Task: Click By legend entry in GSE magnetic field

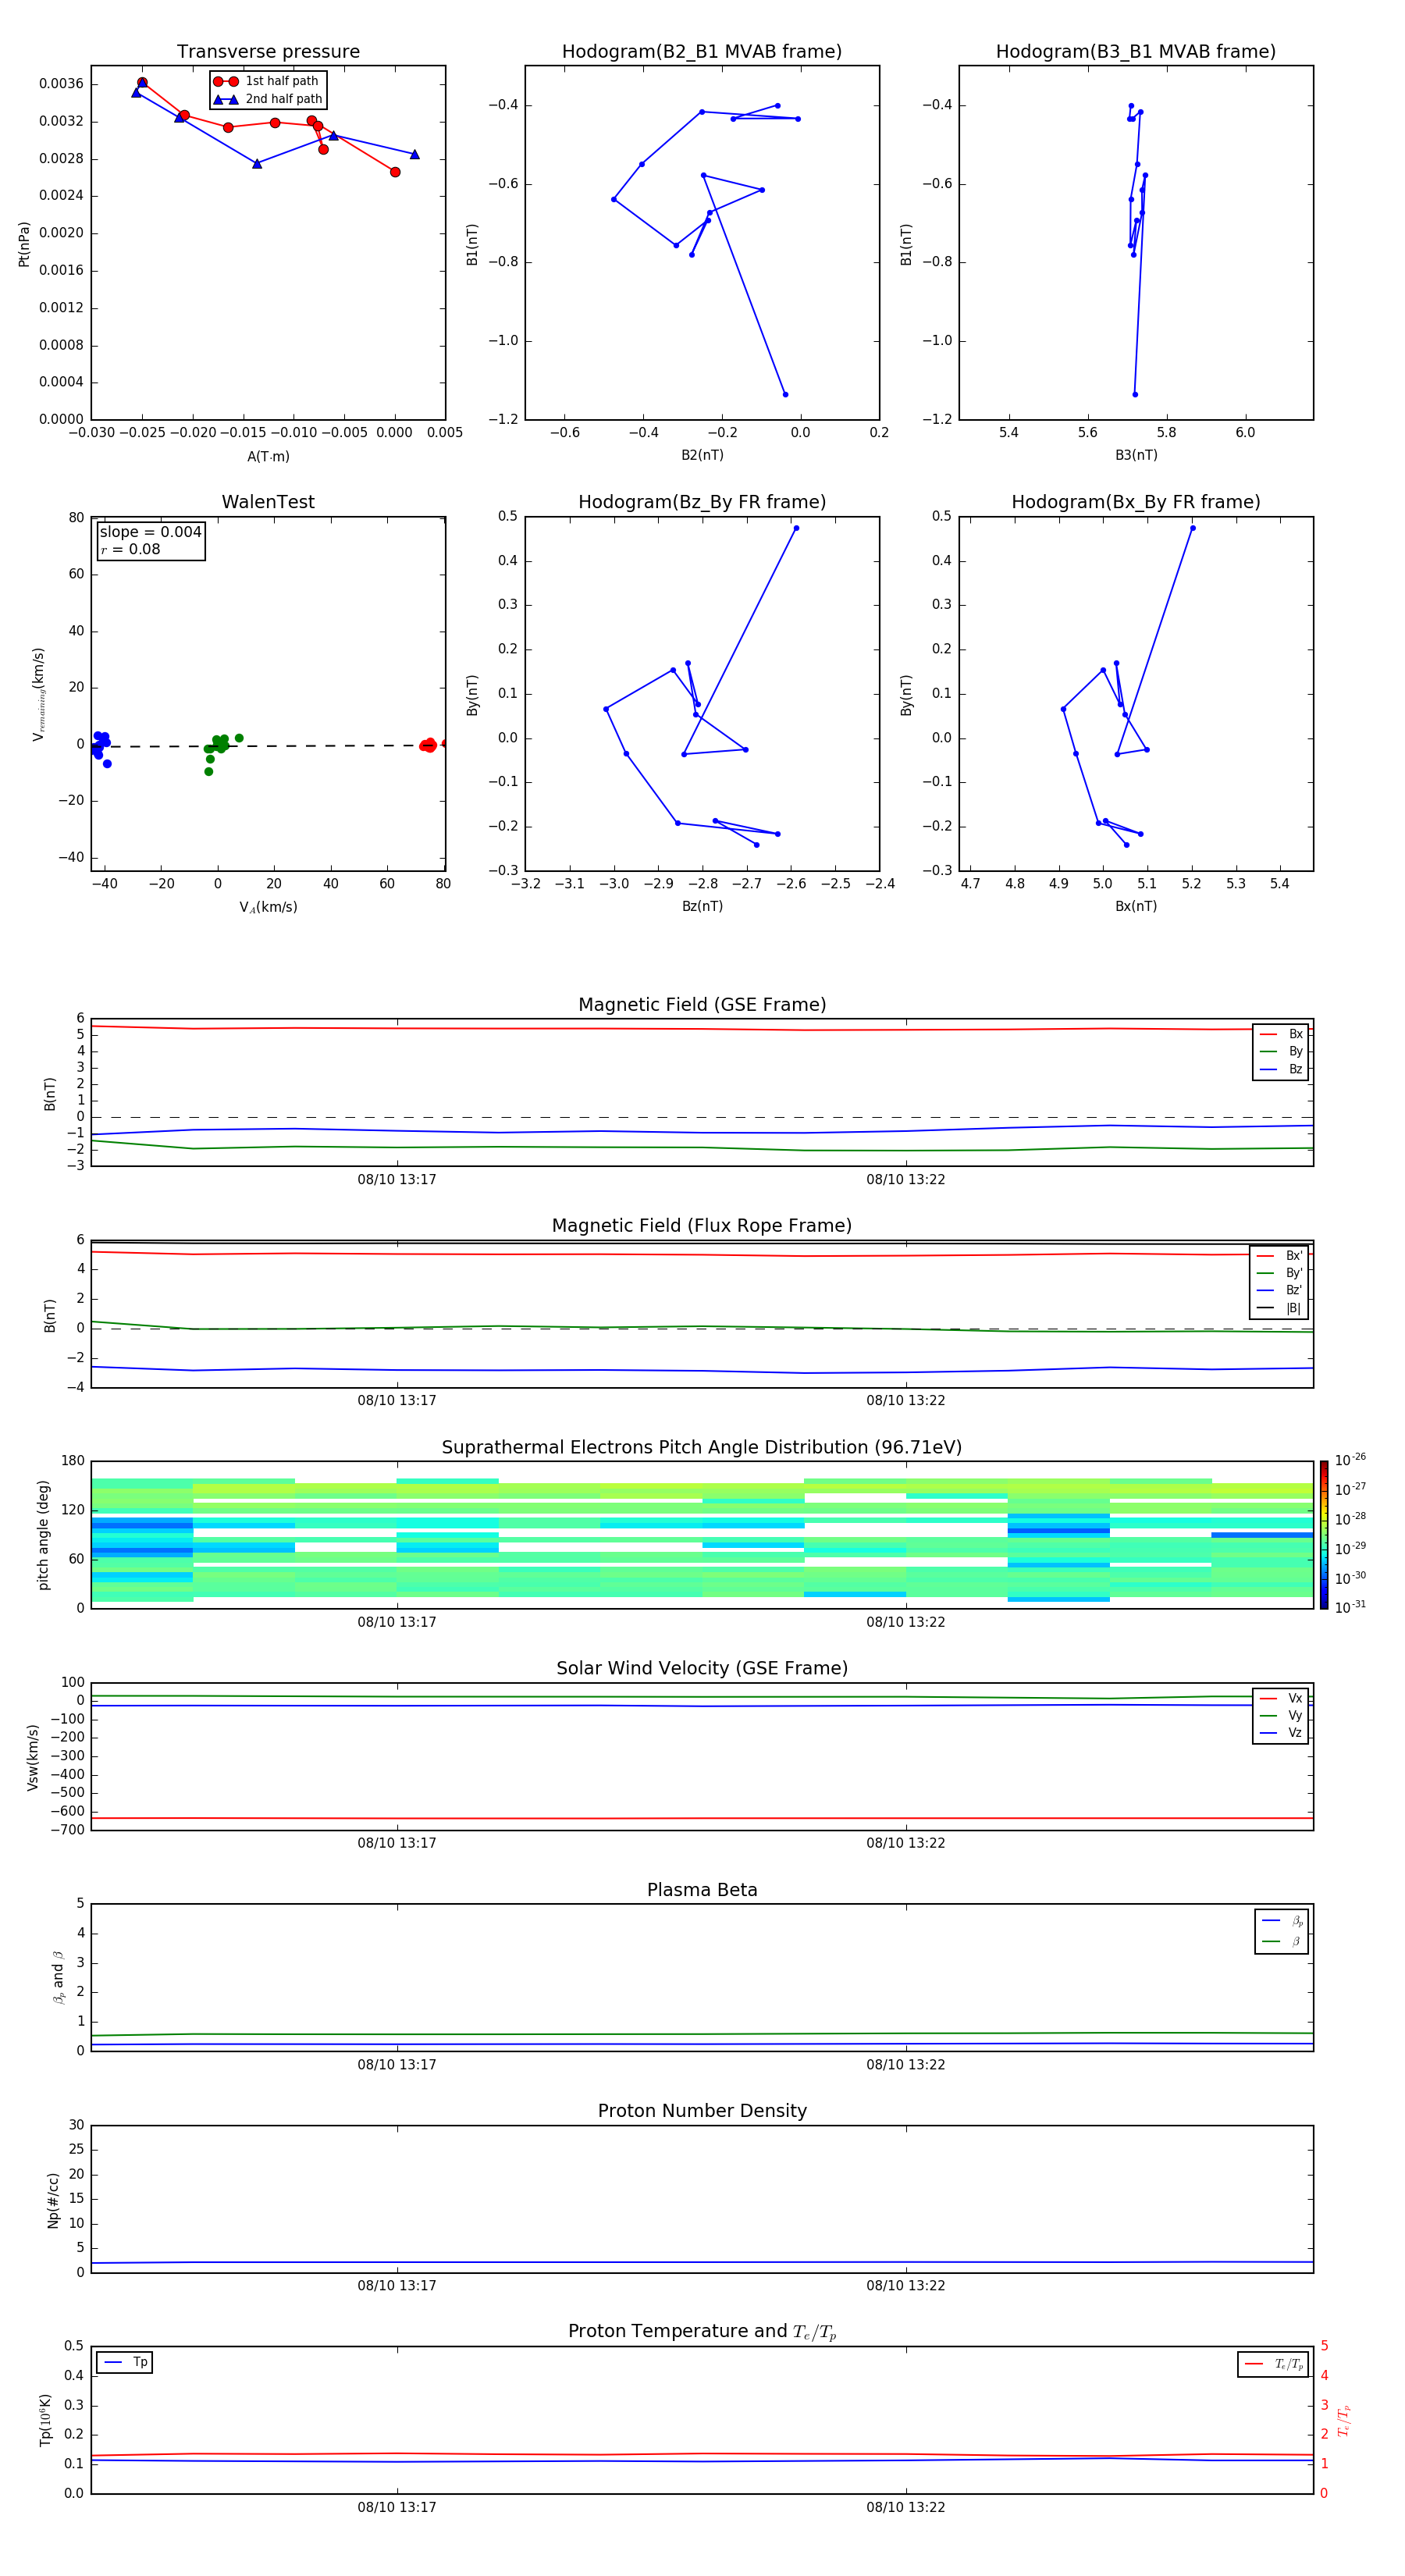Action: click(1281, 1051)
